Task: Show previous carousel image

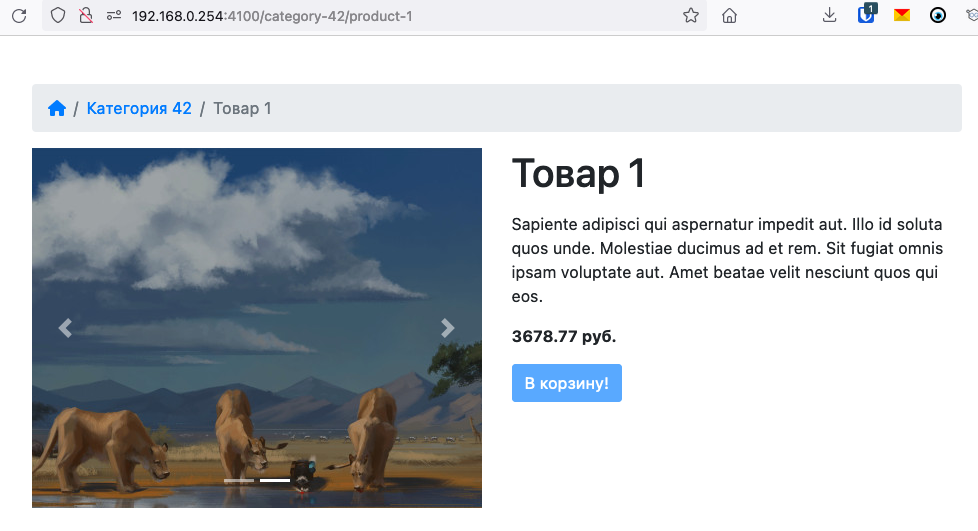Action: (x=65, y=328)
